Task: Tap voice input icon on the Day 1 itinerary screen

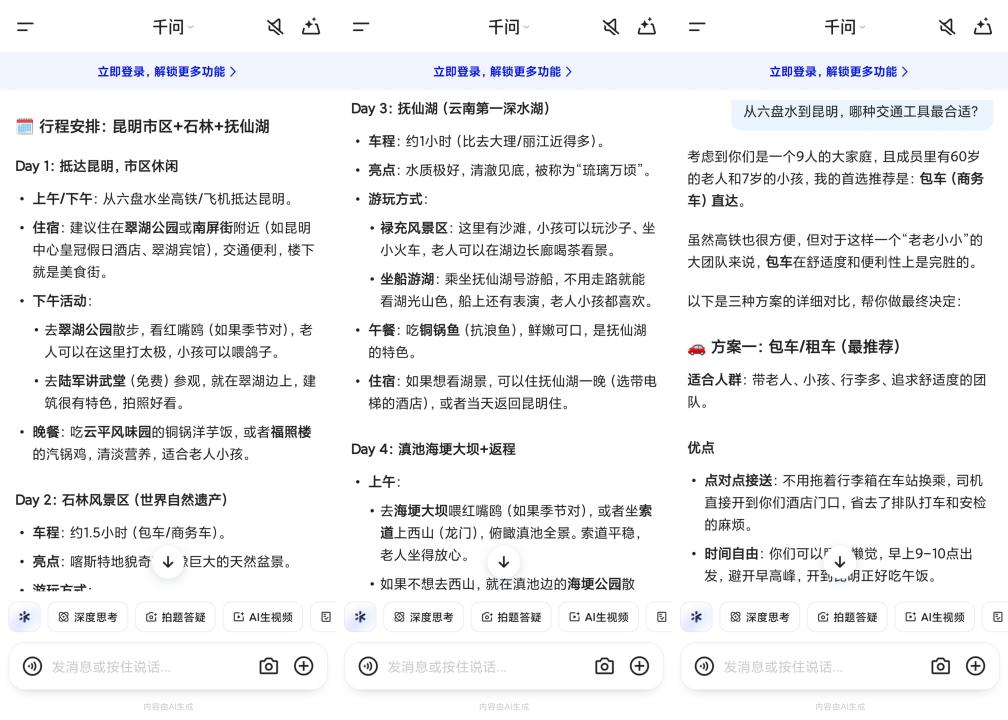Action: (32, 666)
